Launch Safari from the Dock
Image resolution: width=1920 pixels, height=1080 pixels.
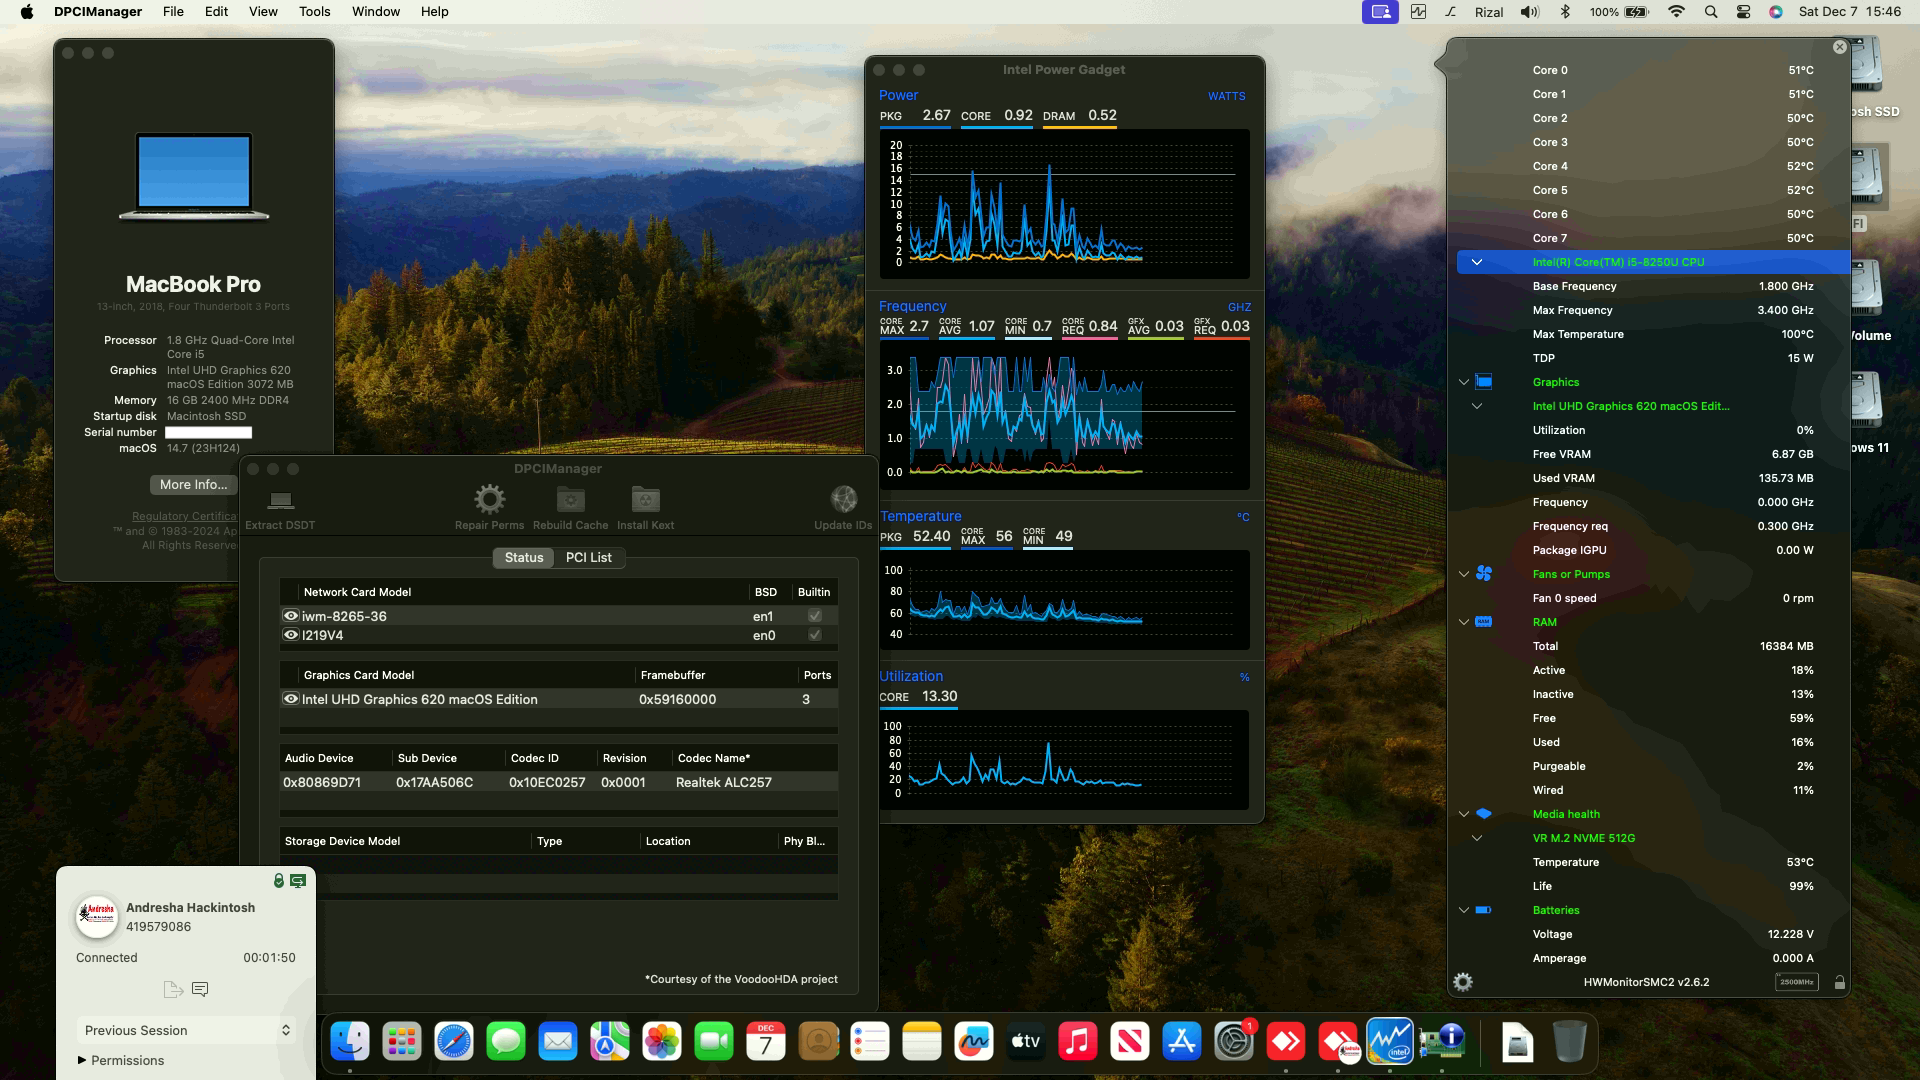(454, 1042)
